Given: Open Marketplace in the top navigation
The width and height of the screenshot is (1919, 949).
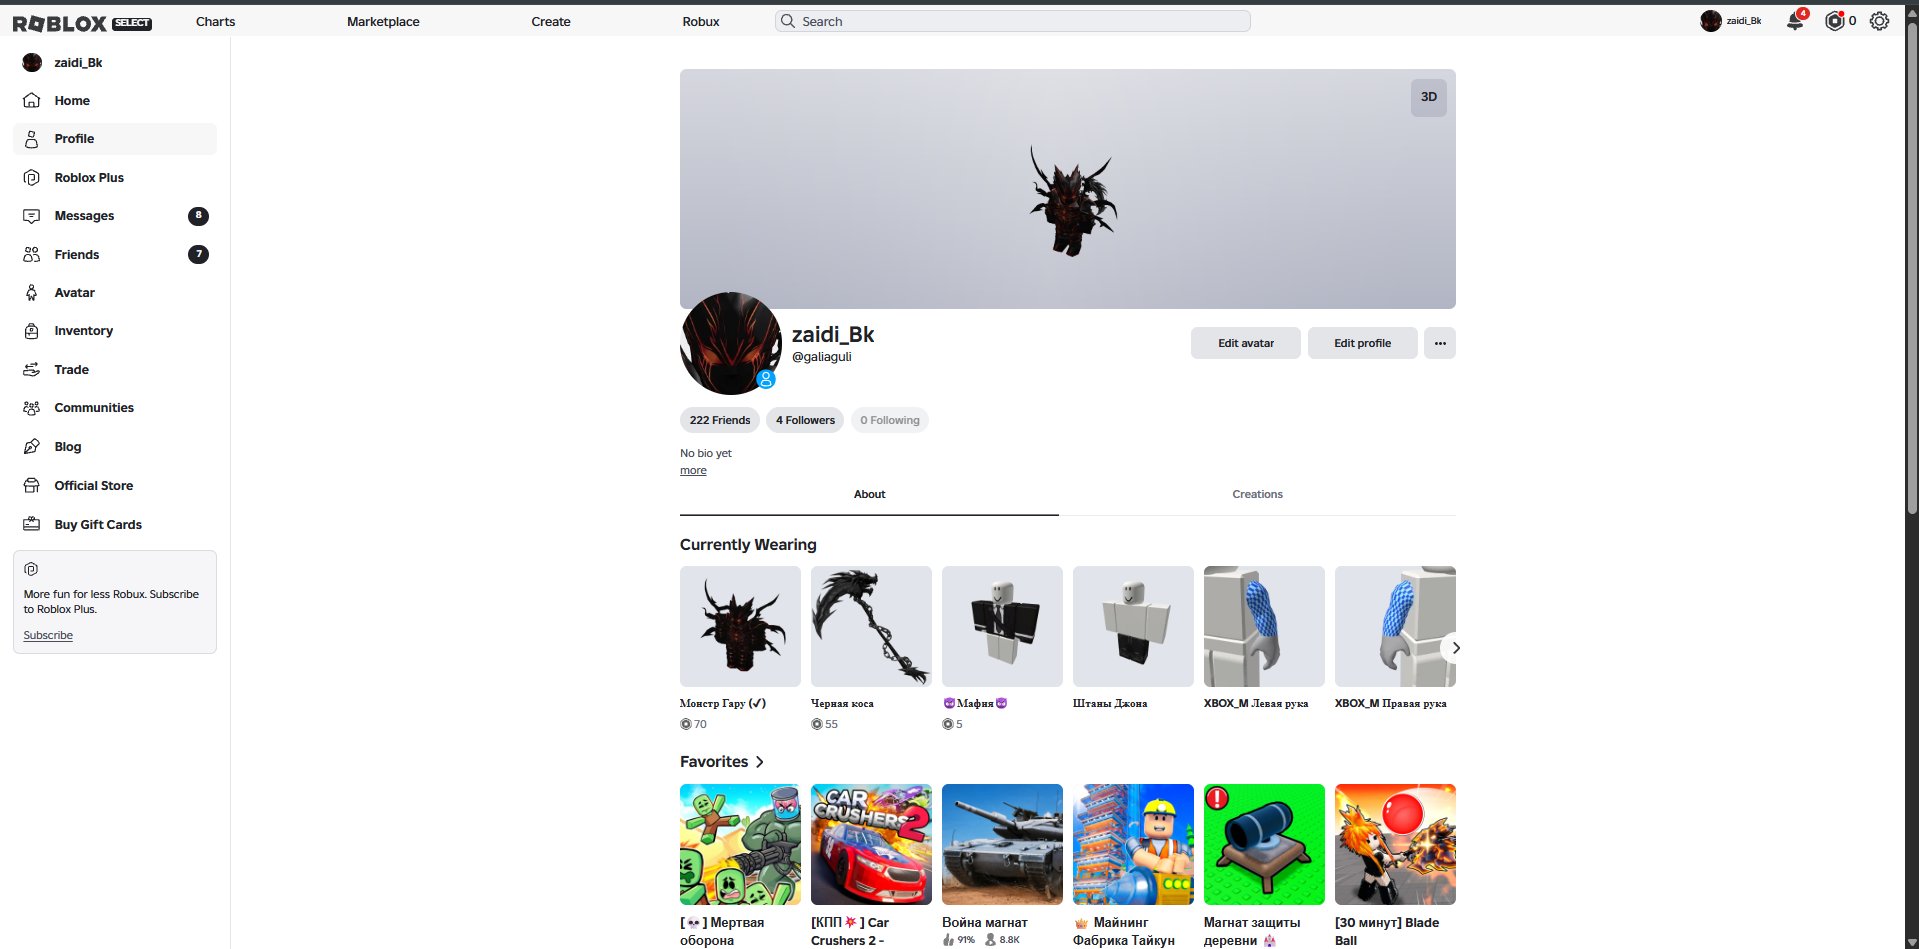Looking at the screenshot, I should [383, 21].
